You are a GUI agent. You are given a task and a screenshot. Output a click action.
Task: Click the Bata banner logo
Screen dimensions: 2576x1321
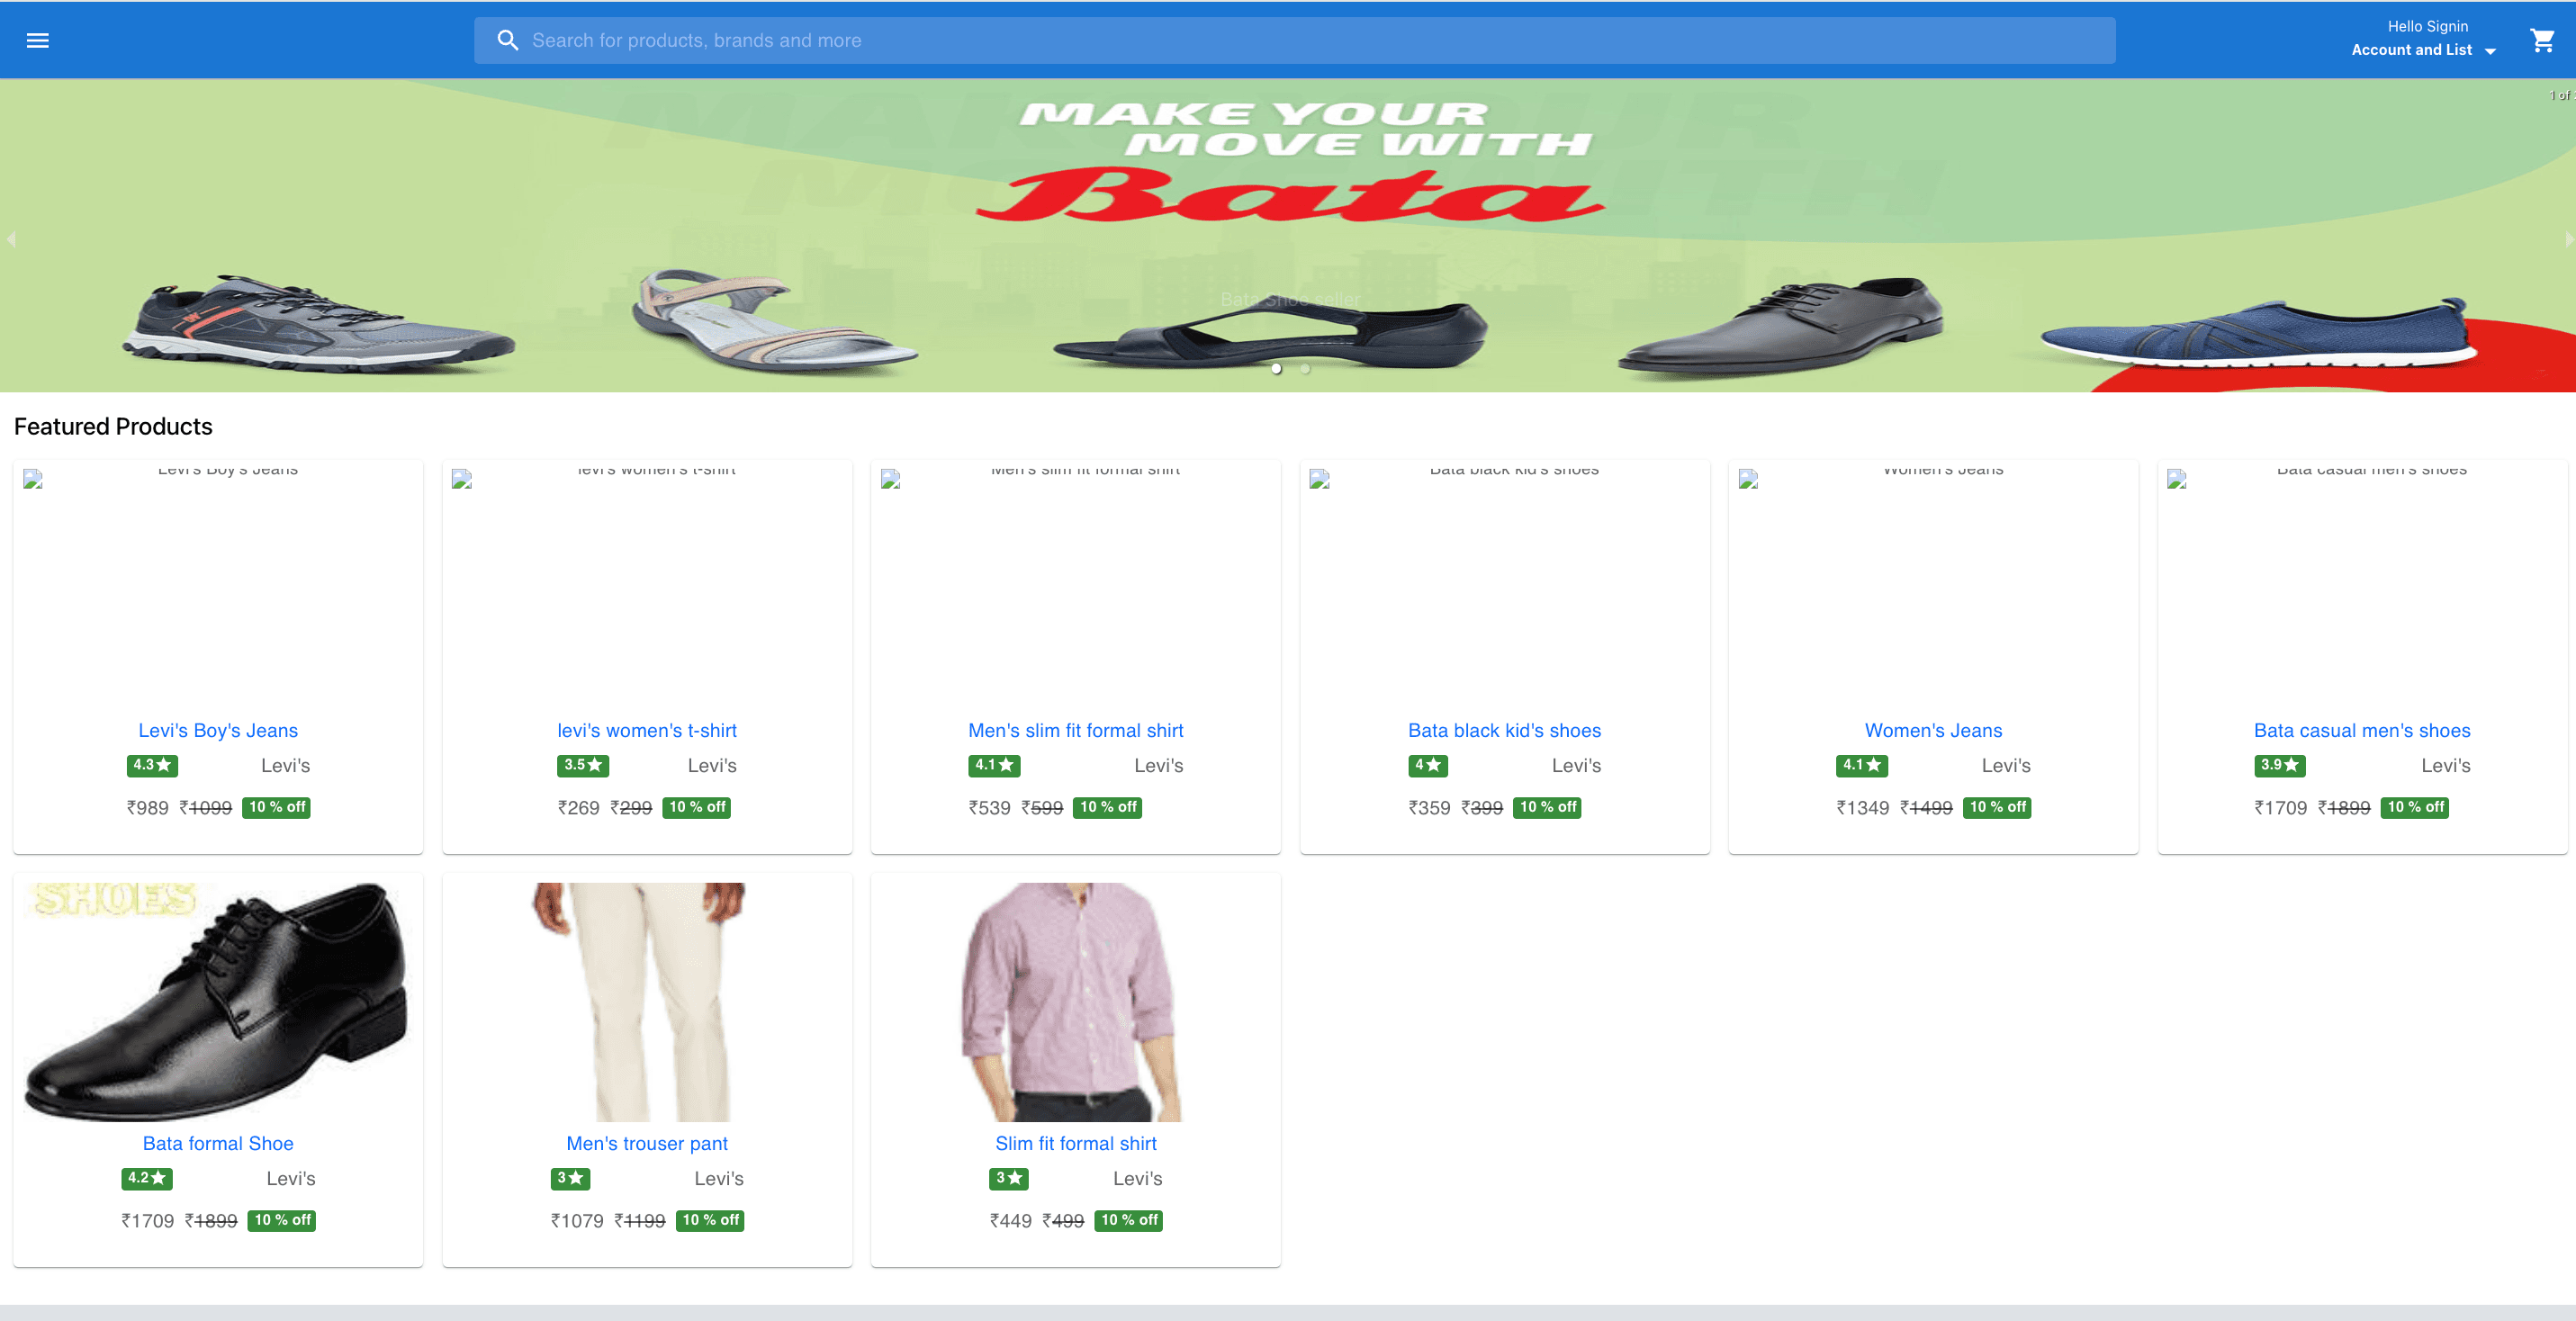coord(1290,194)
